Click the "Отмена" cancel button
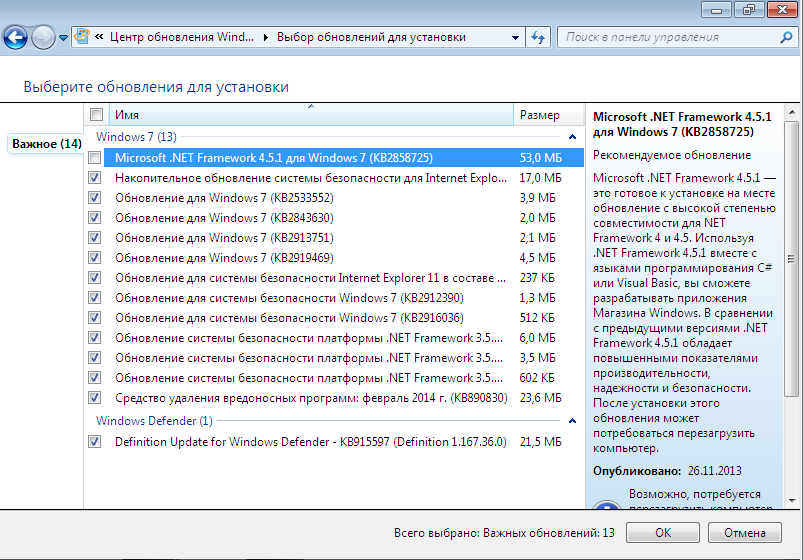 click(x=745, y=533)
